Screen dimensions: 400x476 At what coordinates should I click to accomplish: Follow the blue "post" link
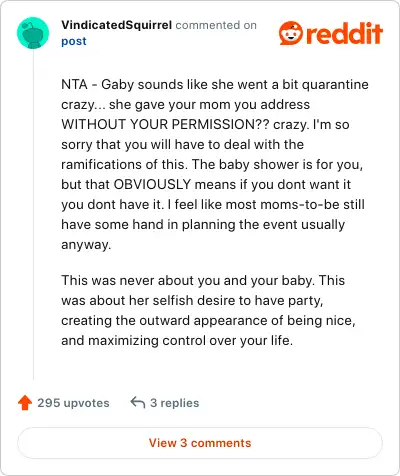[x=74, y=41]
